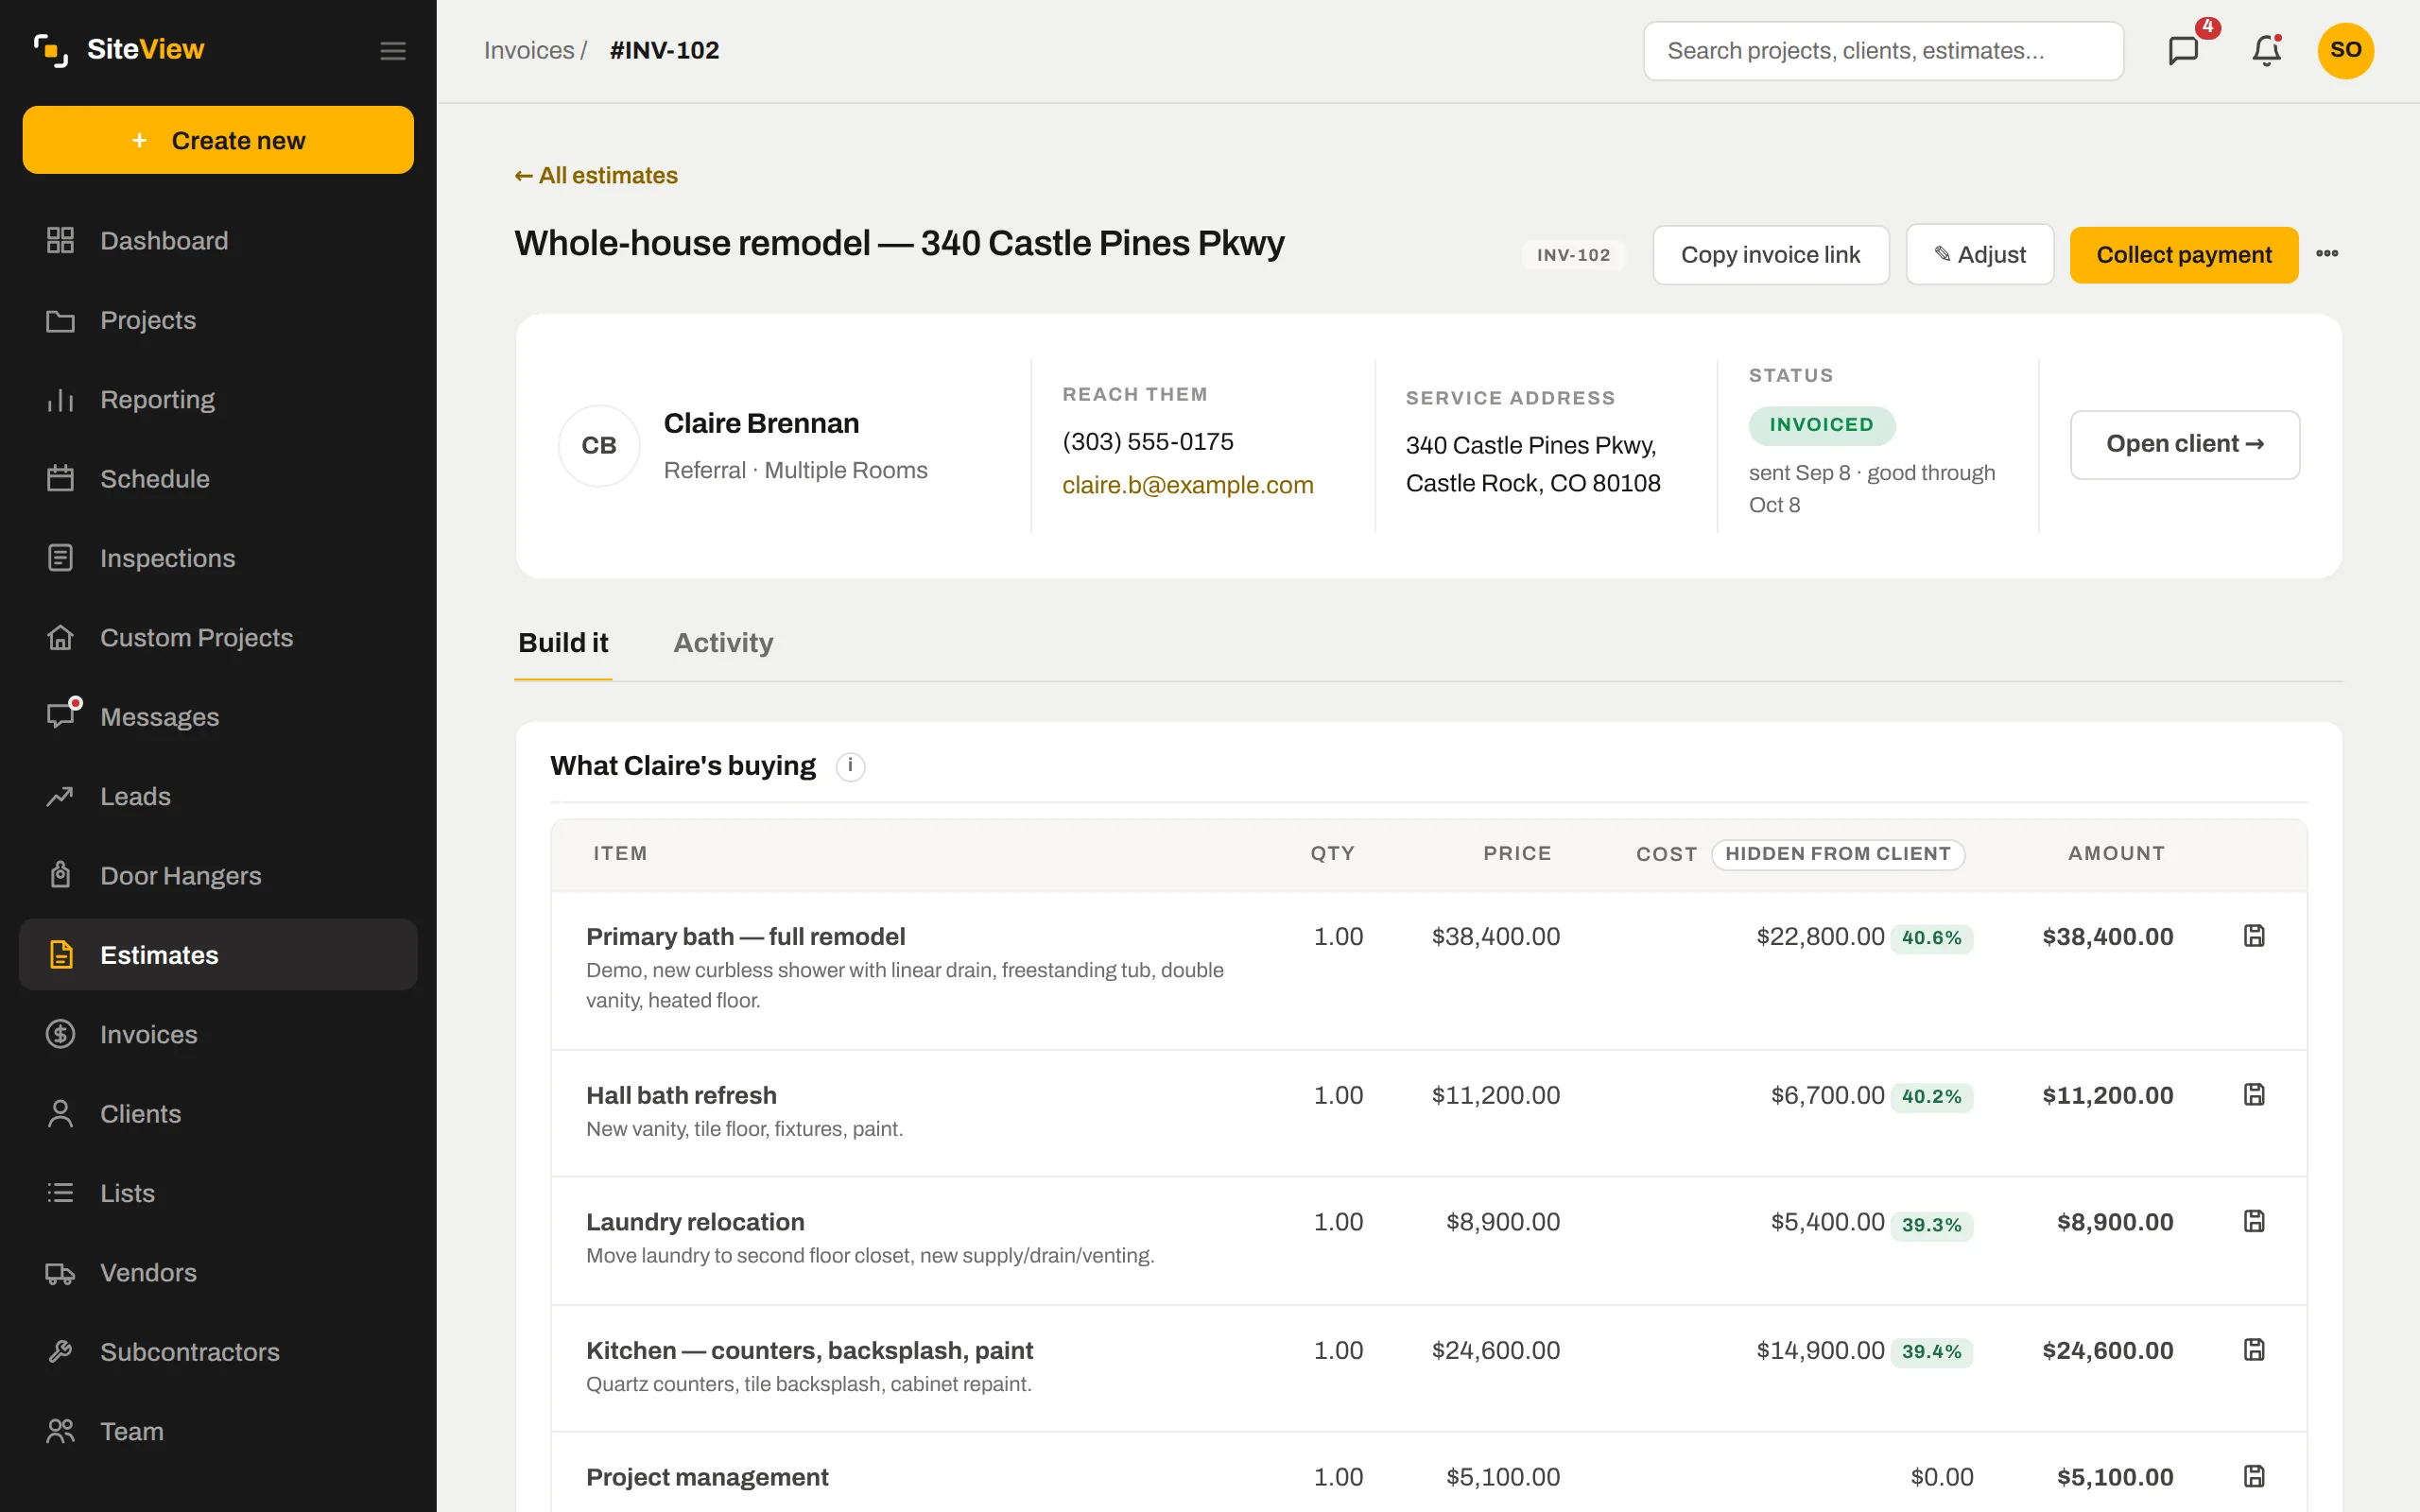Click Kitchen — counters, backsplash, paint name

point(809,1350)
